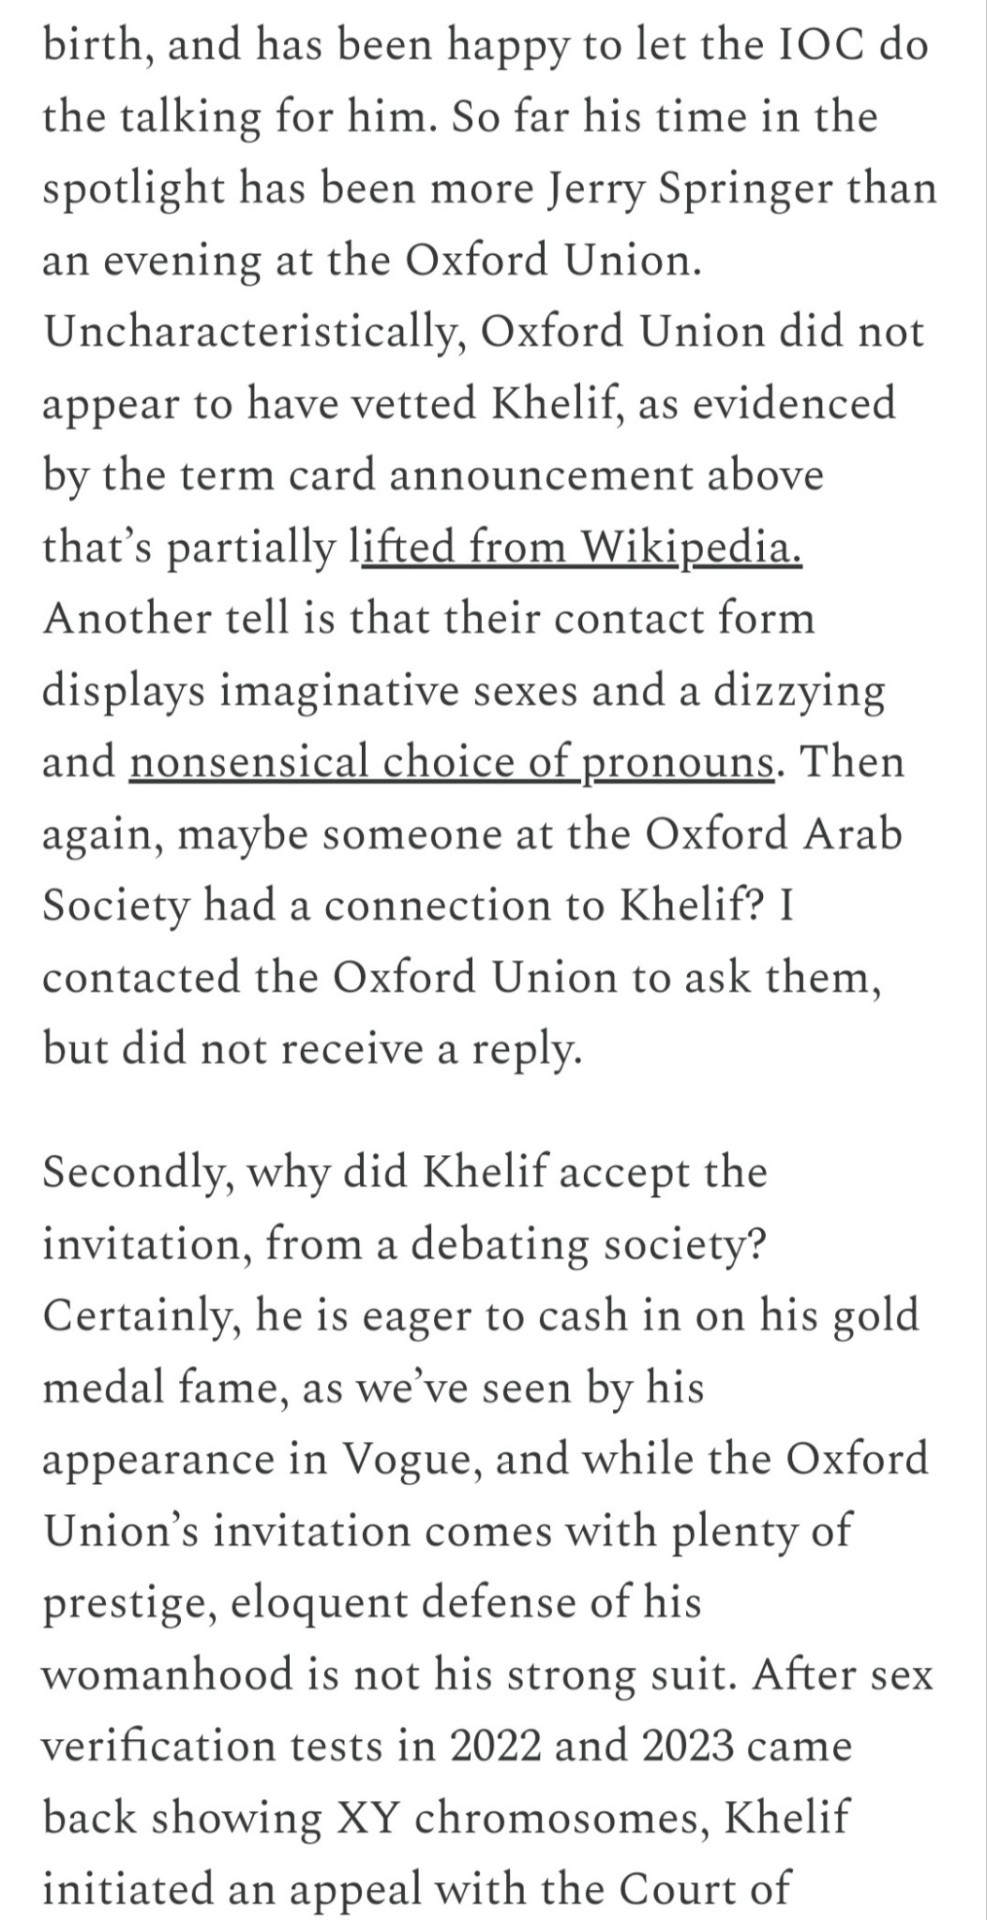Click the sentence "but did not receive a reply."

click(311, 1049)
